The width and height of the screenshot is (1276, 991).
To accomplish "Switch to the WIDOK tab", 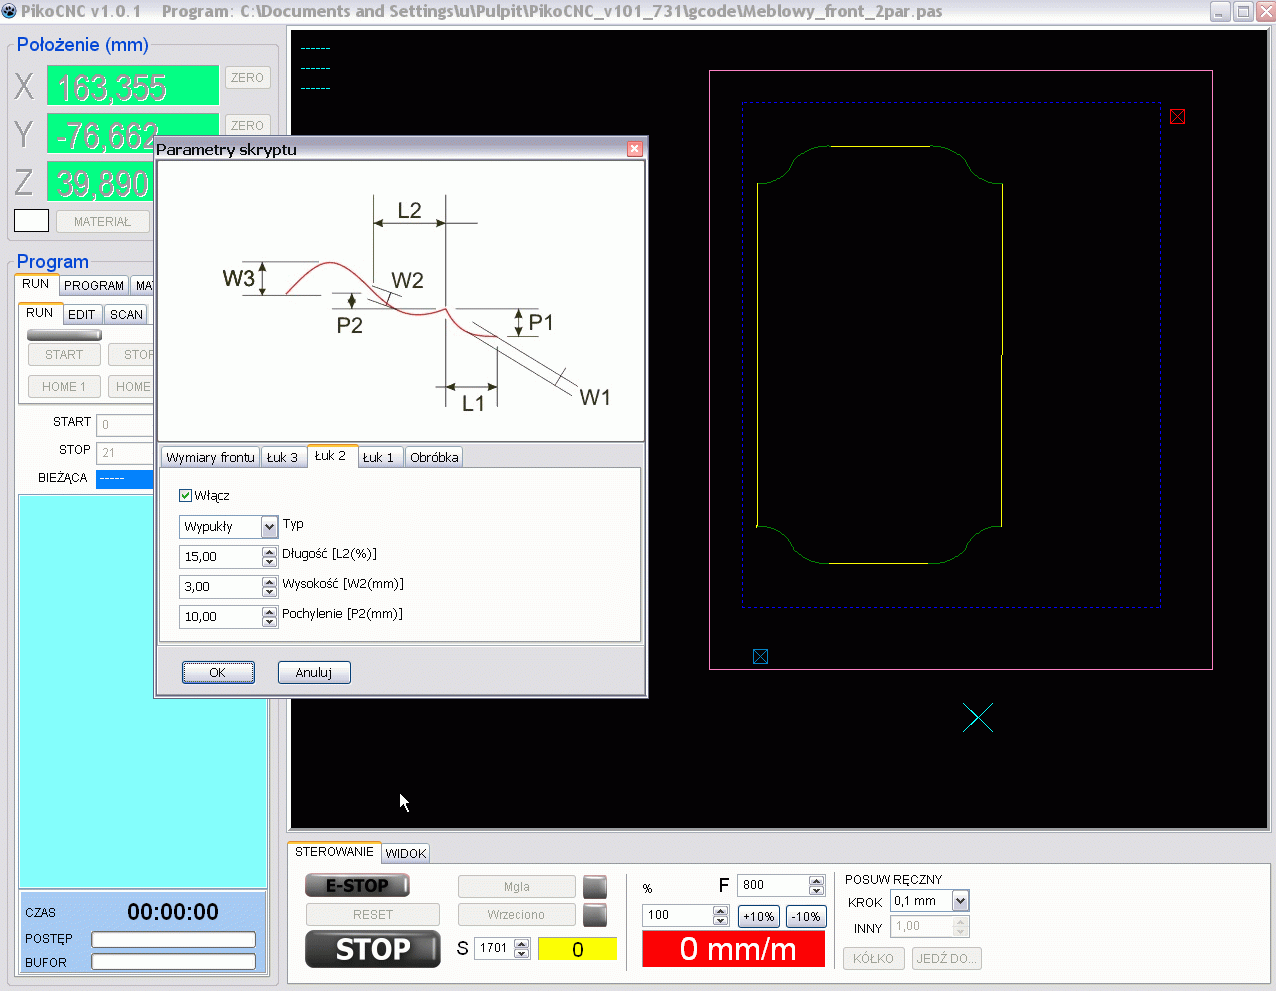I will coord(406,853).
